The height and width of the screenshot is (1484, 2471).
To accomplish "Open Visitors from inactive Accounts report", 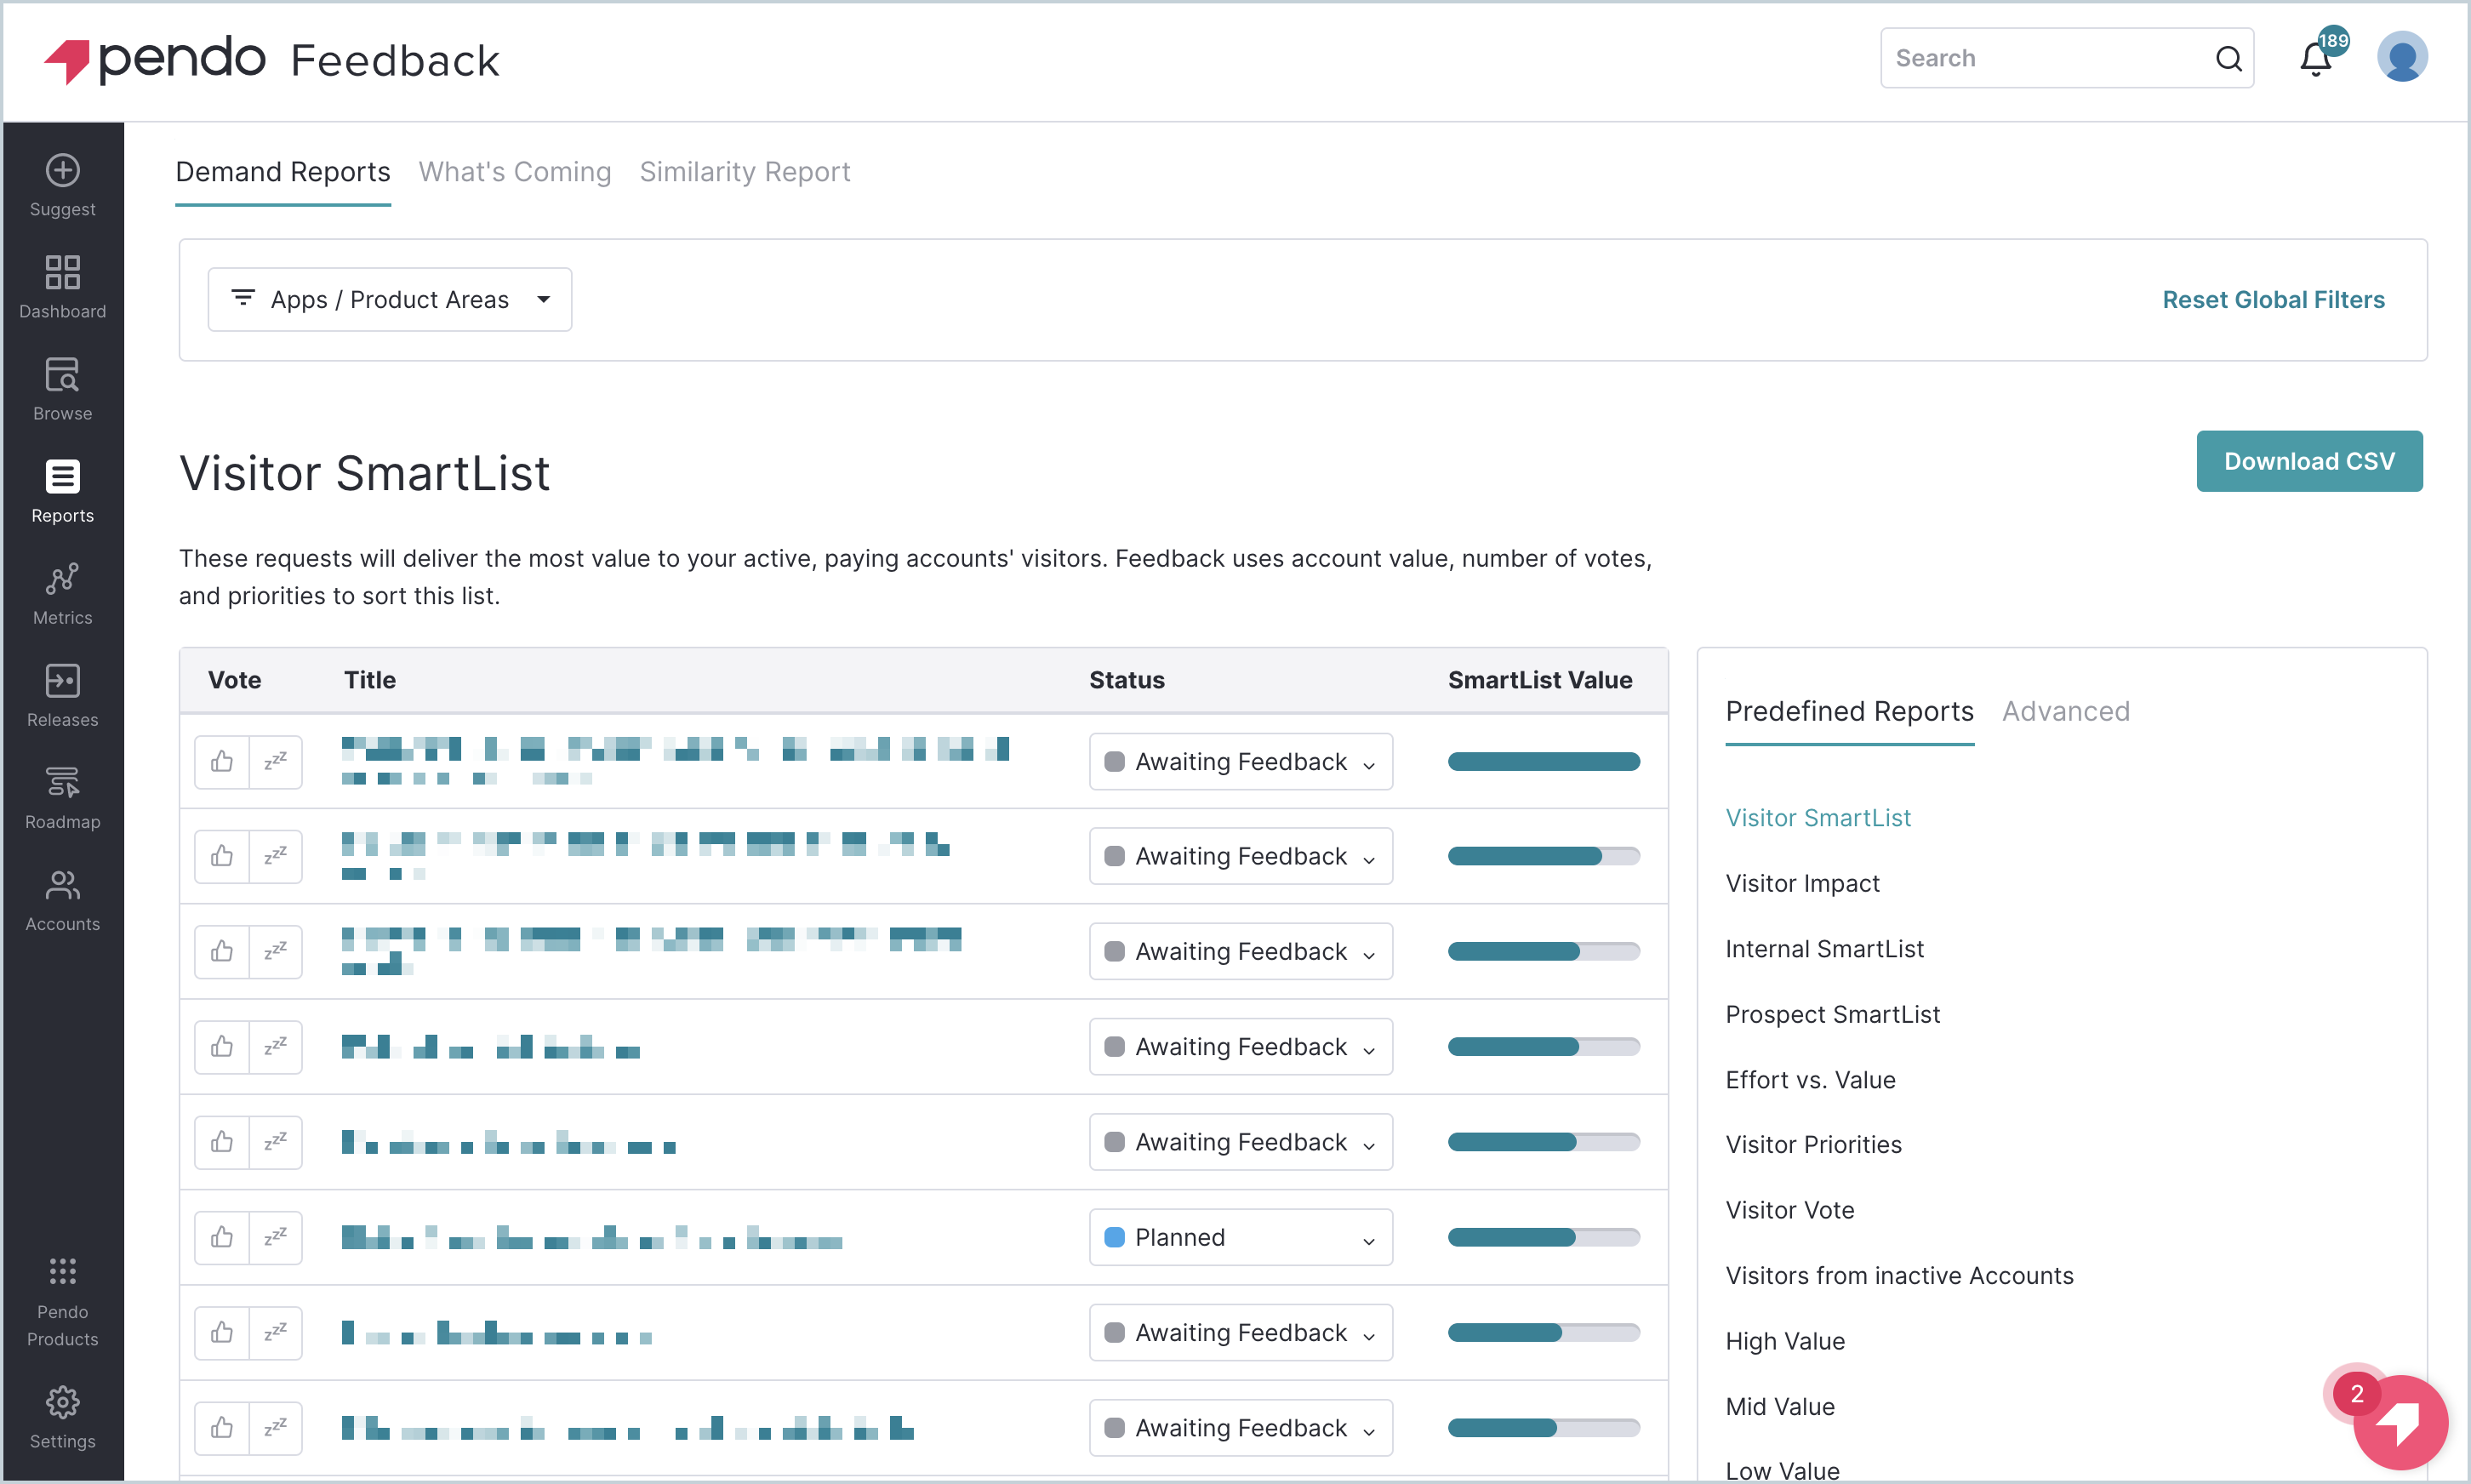I will coord(1899,1276).
